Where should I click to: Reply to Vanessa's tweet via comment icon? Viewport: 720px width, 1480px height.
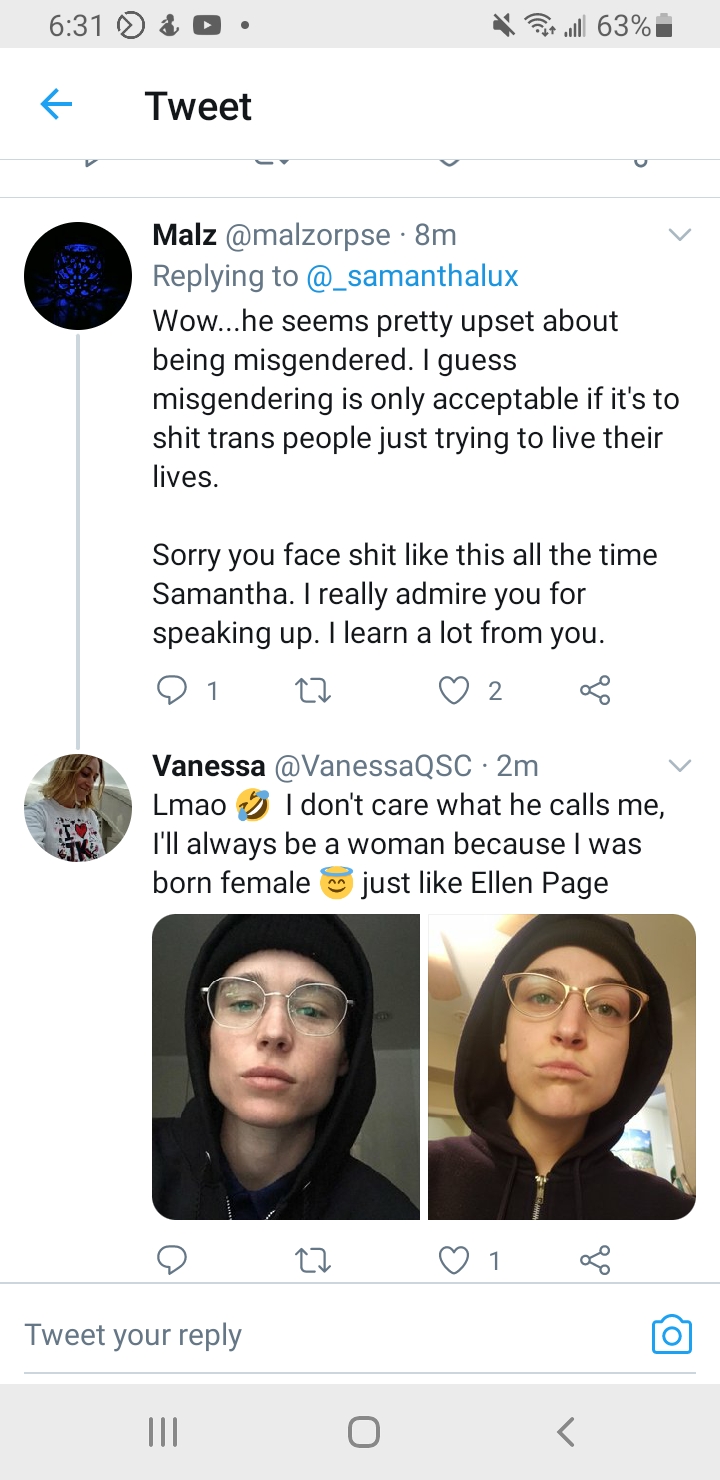(172, 1261)
